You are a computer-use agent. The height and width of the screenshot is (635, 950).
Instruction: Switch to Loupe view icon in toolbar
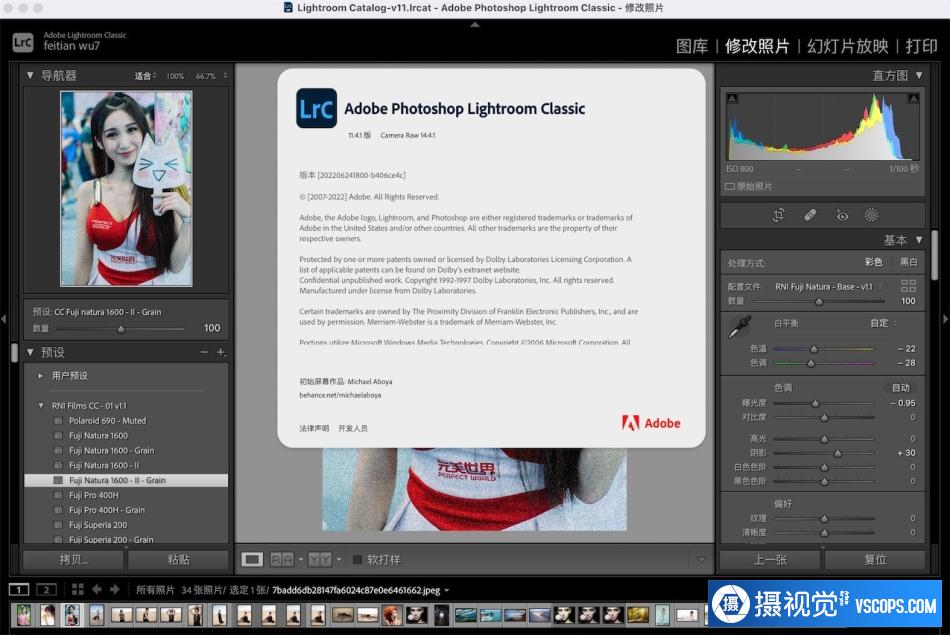click(252, 559)
